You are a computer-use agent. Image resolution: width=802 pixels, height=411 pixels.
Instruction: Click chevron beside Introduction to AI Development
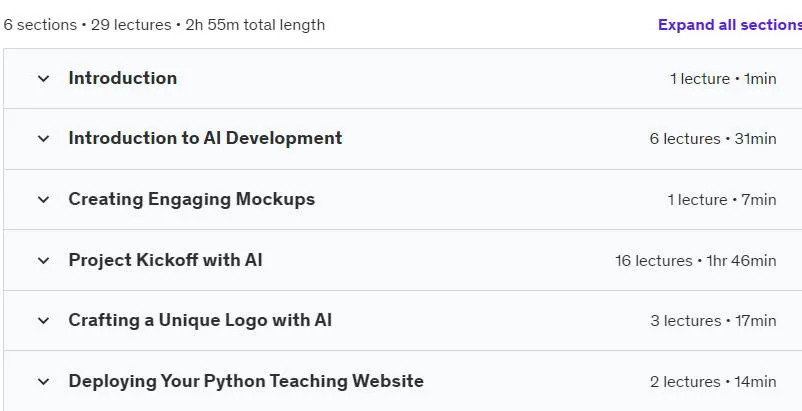coord(43,139)
